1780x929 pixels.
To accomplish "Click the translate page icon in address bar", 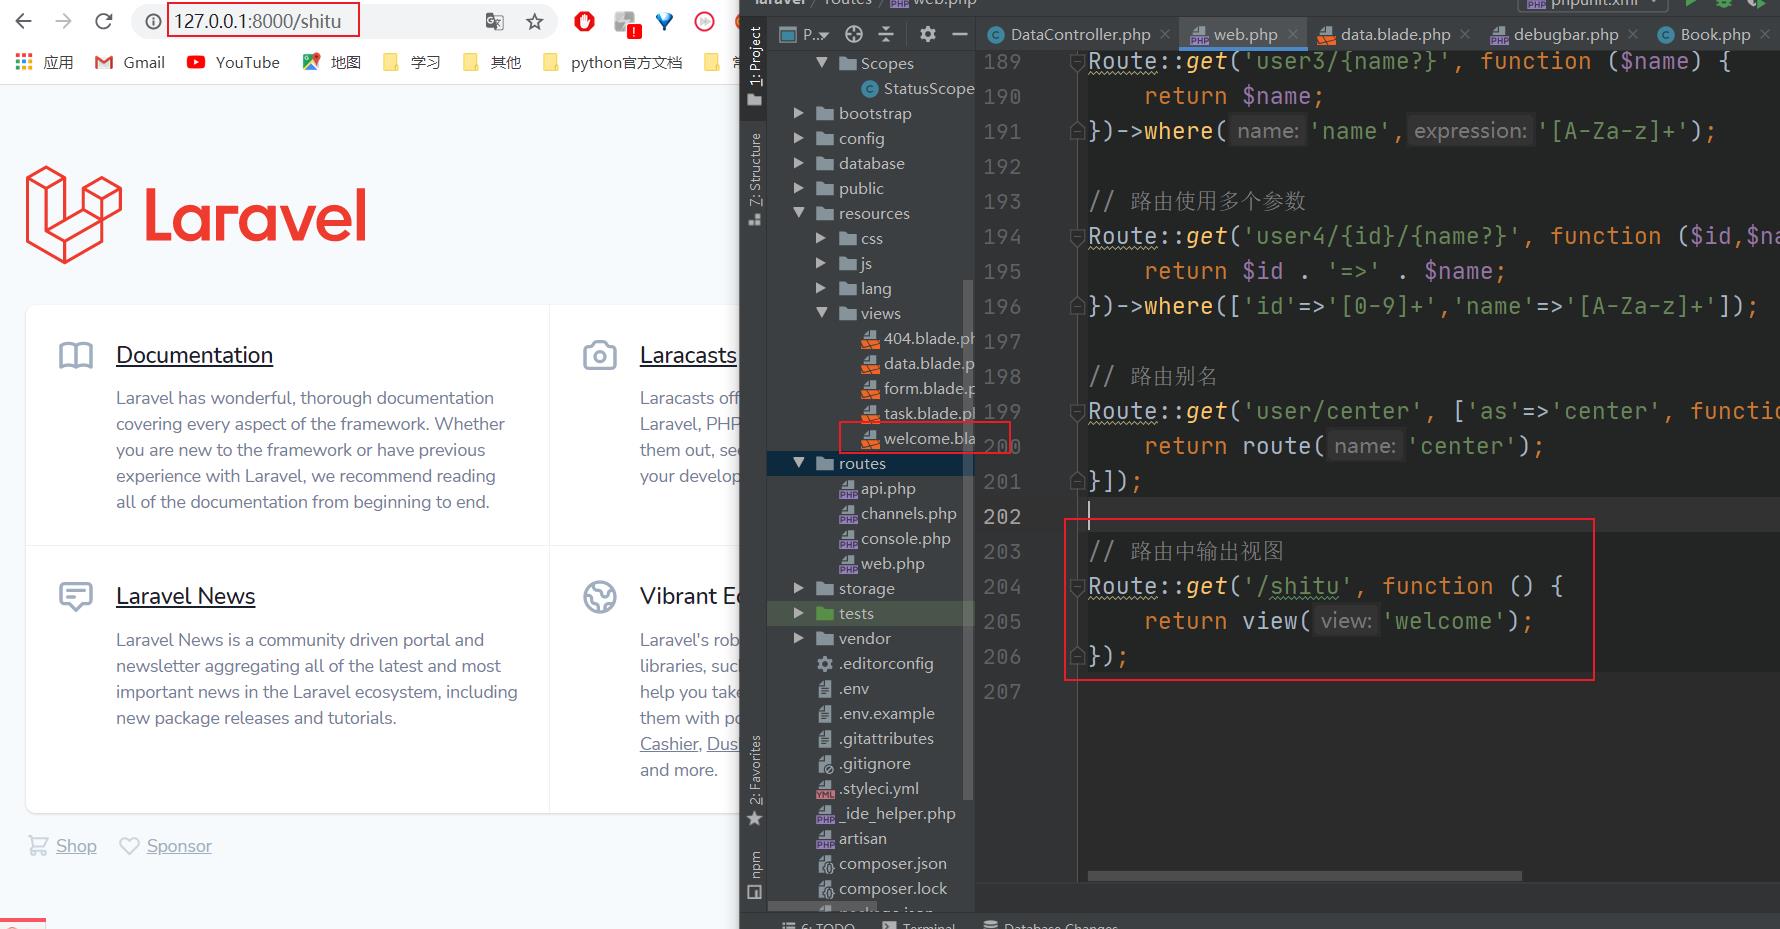I will point(494,21).
